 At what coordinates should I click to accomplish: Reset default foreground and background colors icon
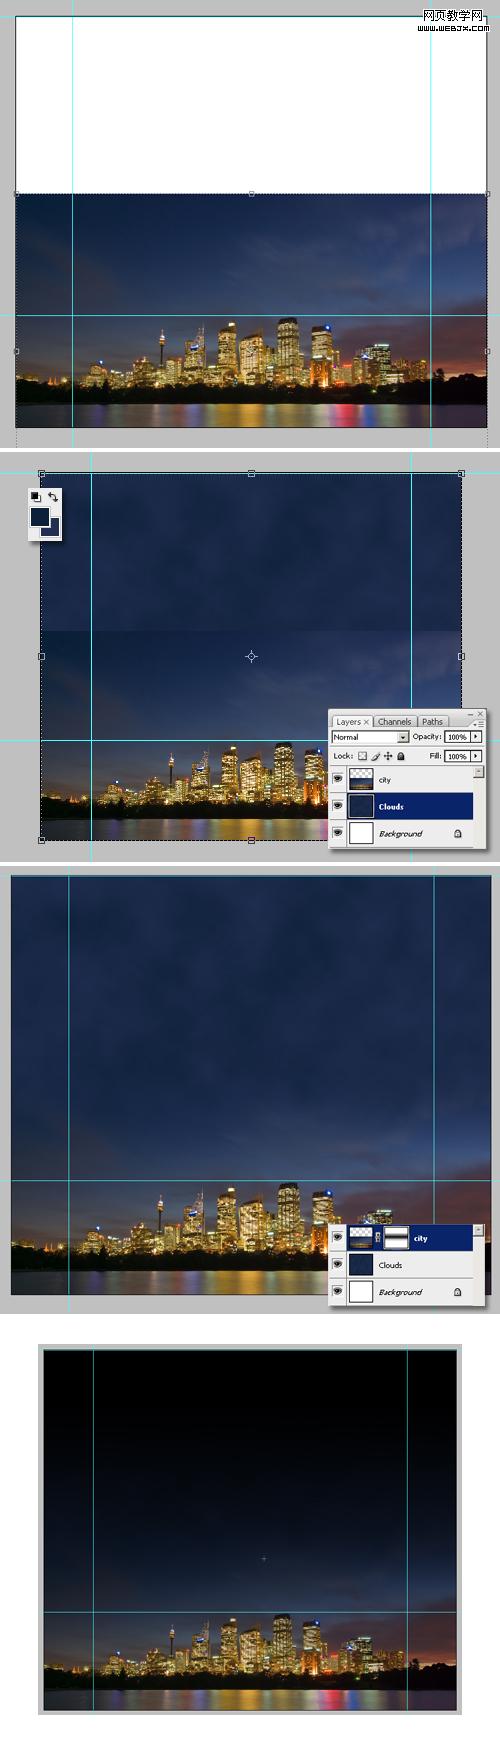pos(35,496)
